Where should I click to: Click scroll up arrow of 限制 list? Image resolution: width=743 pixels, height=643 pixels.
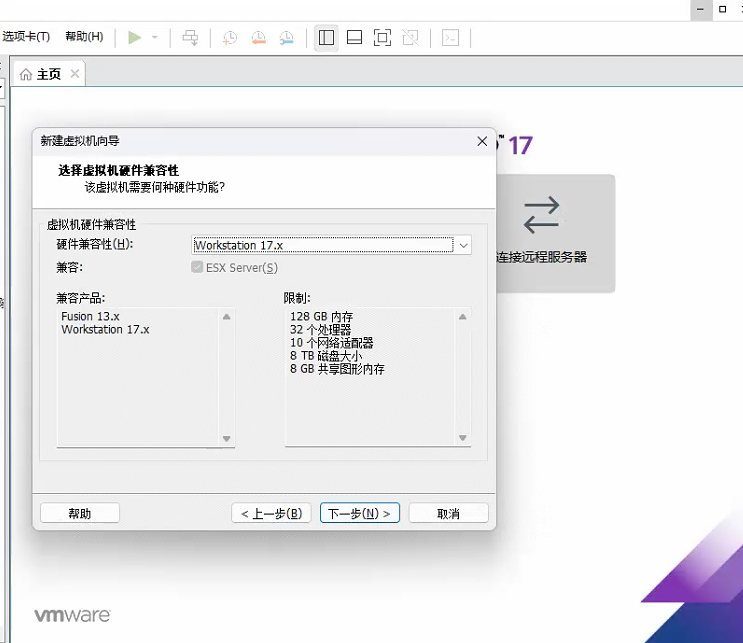tap(463, 317)
